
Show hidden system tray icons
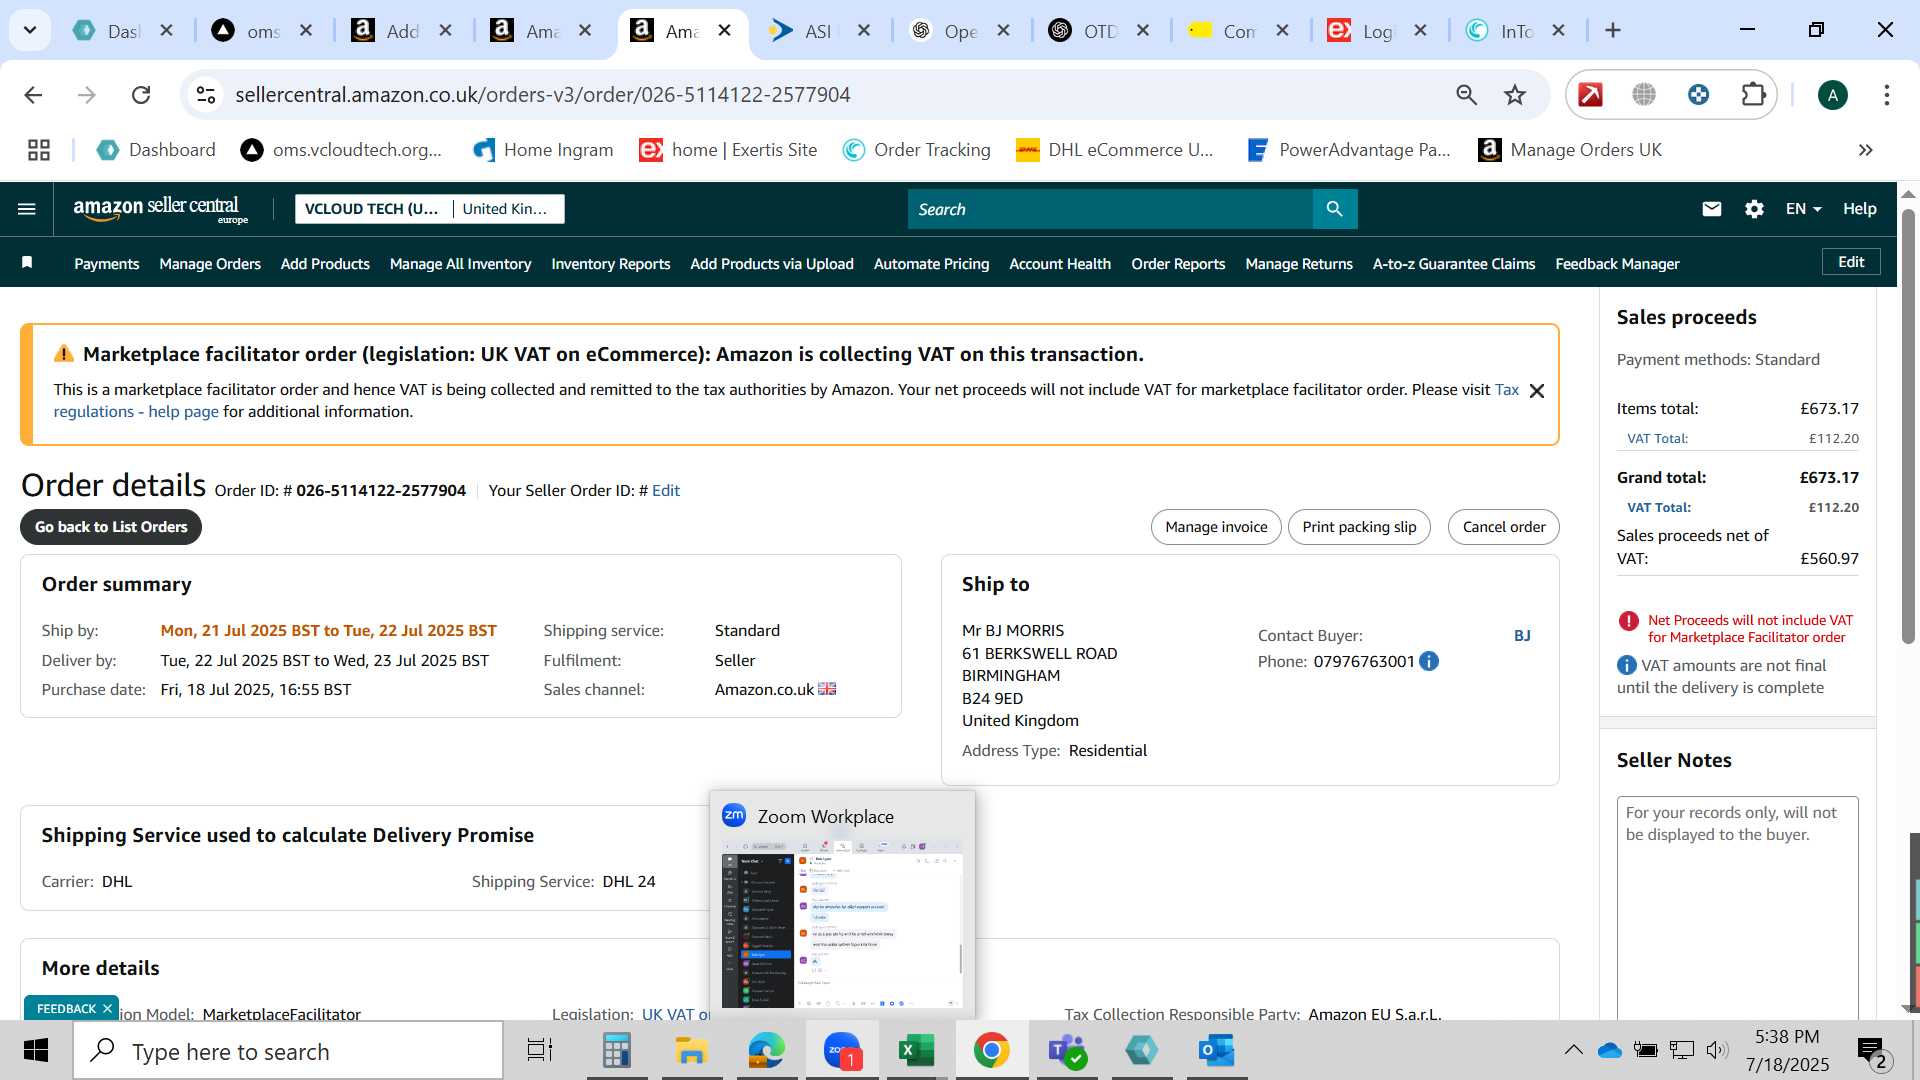(x=1573, y=1050)
